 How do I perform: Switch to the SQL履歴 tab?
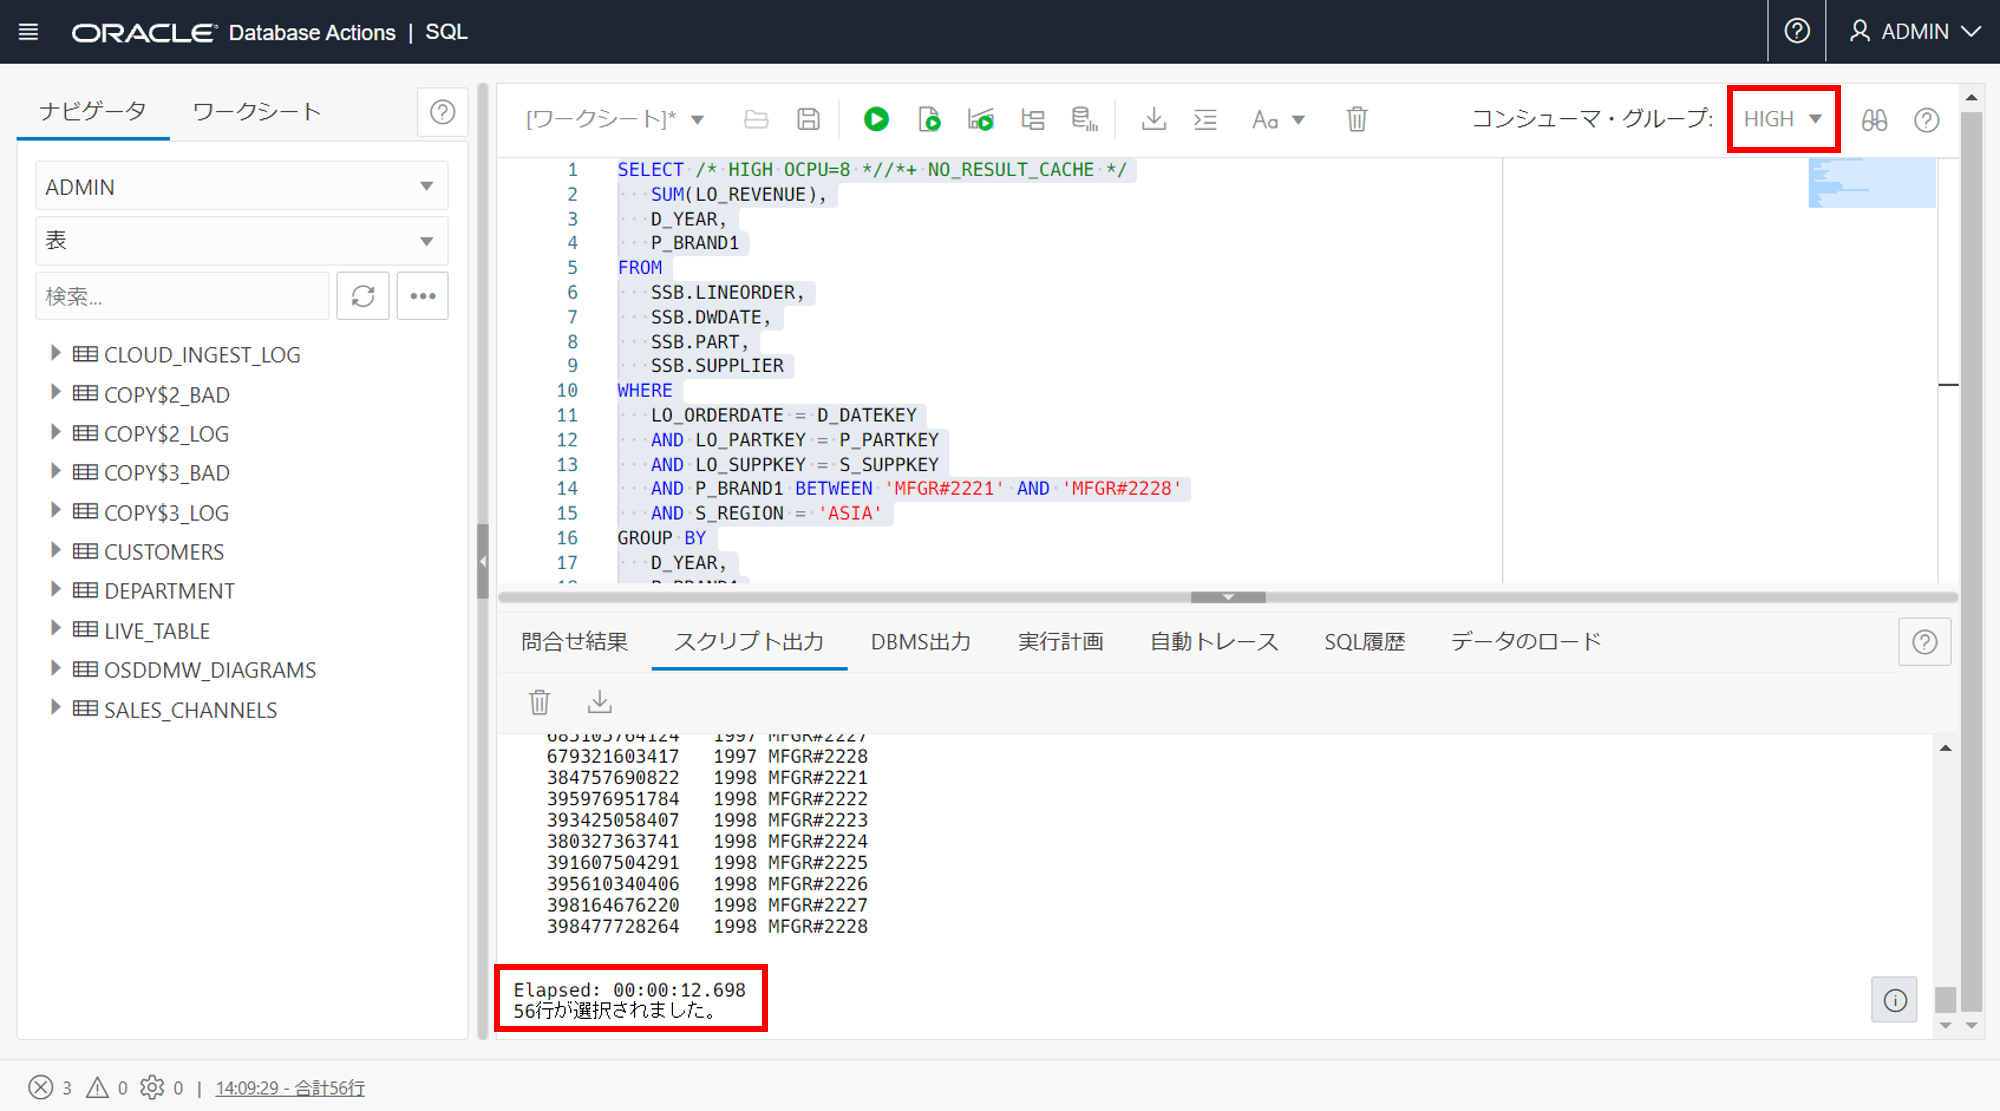pos(1364,642)
